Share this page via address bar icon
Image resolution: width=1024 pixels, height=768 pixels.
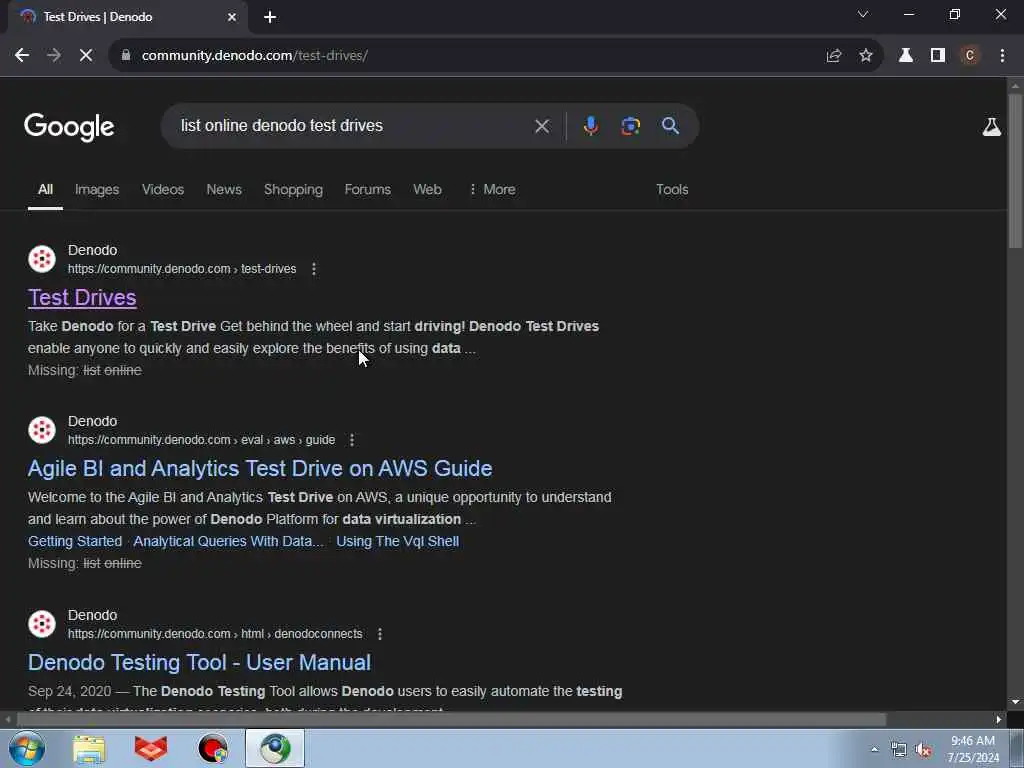click(x=833, y=56)
